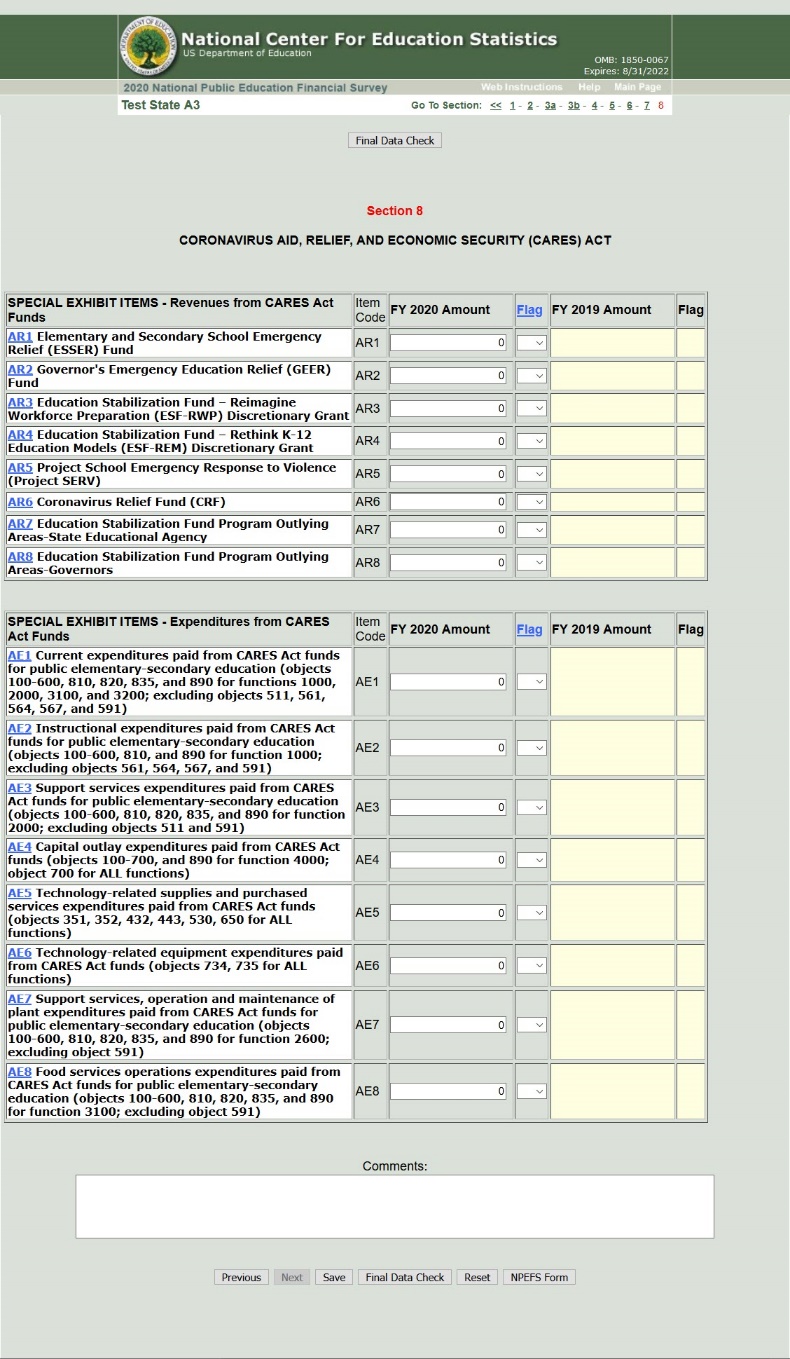Jump to Section 3a
790x1359 pixels.
[550, 106]
